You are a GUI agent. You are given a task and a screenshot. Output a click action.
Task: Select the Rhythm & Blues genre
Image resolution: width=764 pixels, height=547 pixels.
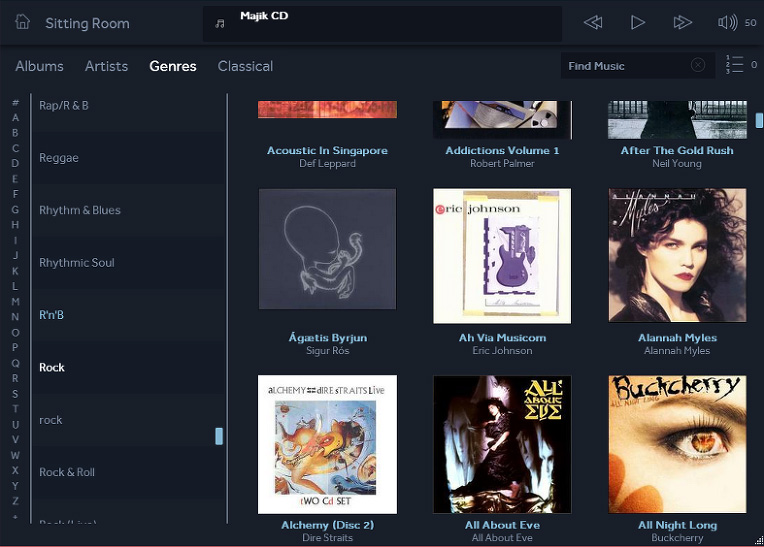[128, 210]
